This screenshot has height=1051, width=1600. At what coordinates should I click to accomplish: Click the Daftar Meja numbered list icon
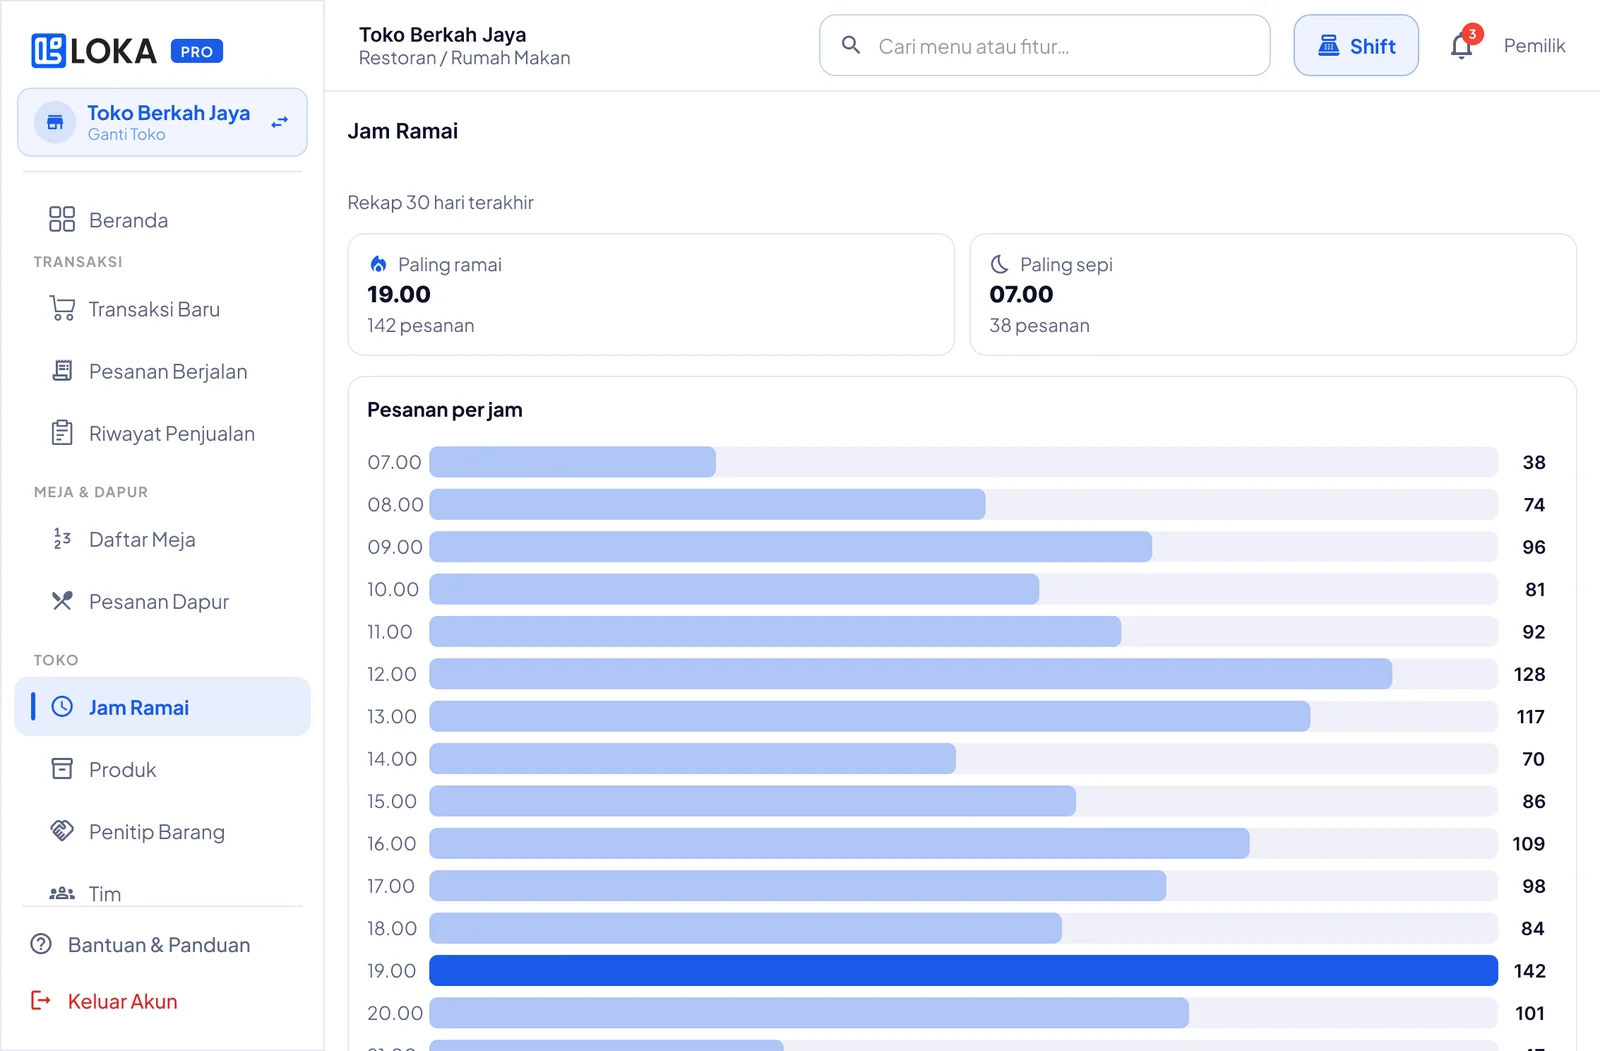(62, 539)
